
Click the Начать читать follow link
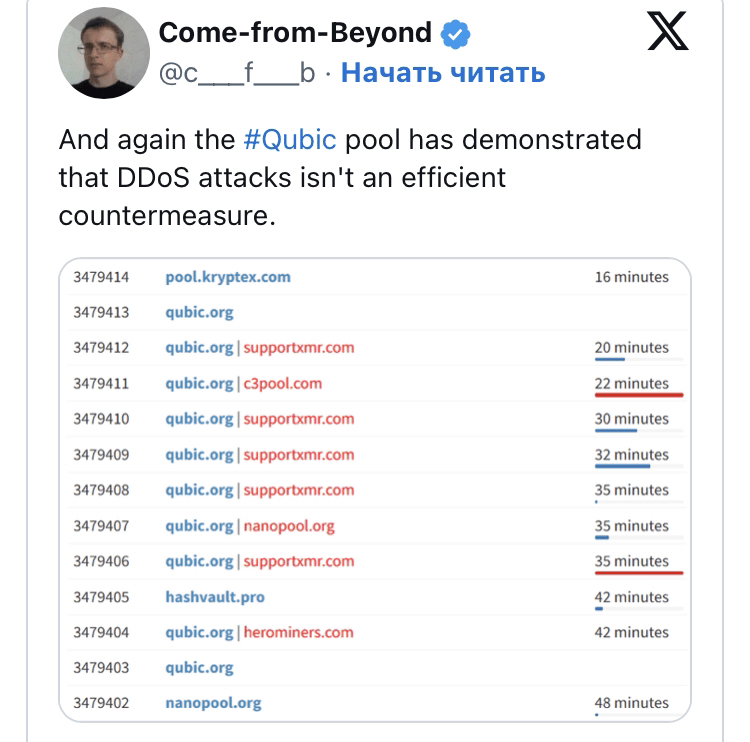pyautogui.click(x=443, y=73)
